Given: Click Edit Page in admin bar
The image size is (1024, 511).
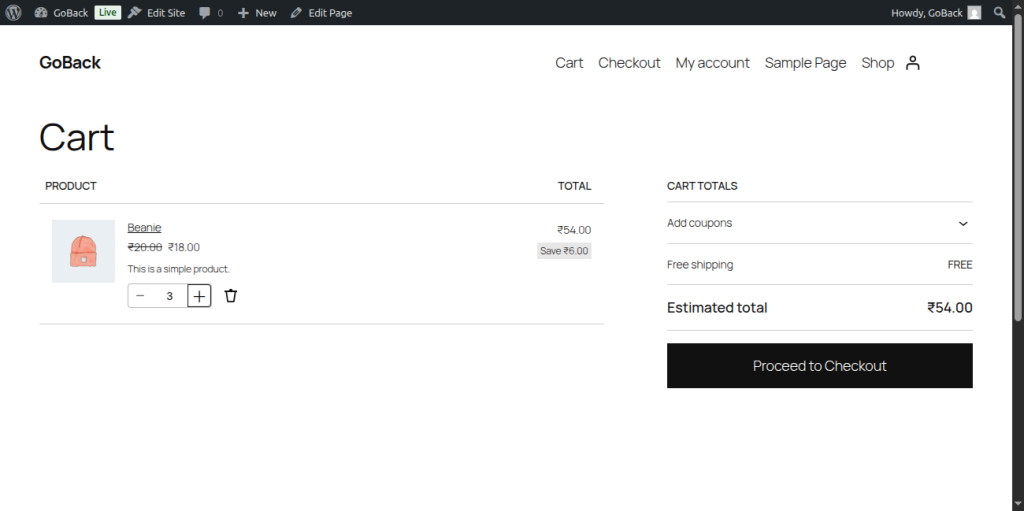Looking at the screenshot, I should coord(321,12).
